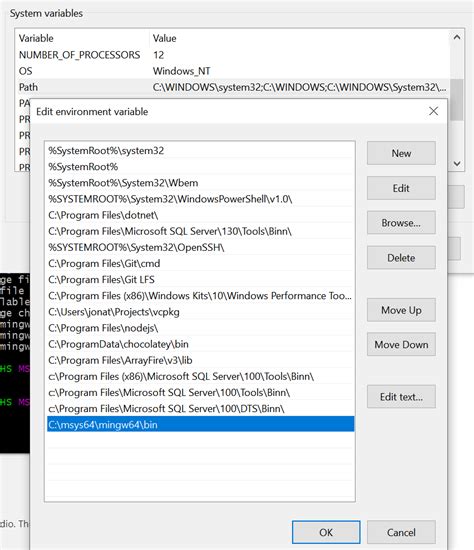Delete the selected path entry
This screenshot has height=550, width=474.
(401, 258)
